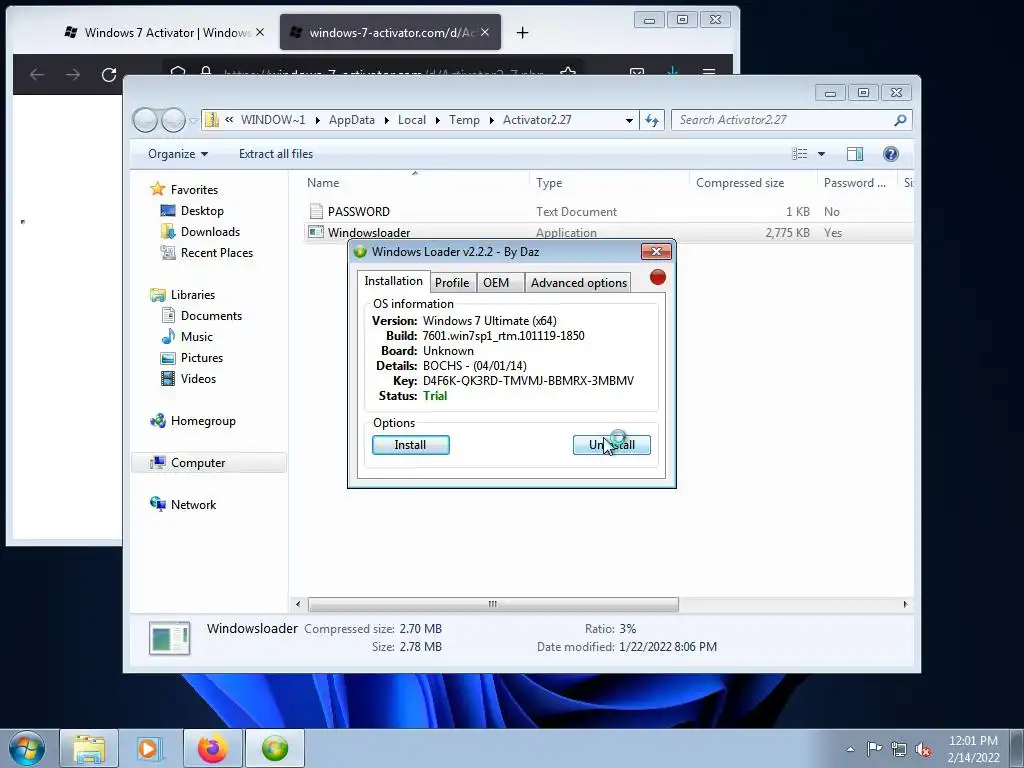Viewport: 1024px width, 768px height.
Task: Click the Local breadcrumb segment
Action: tap(411, 120)
